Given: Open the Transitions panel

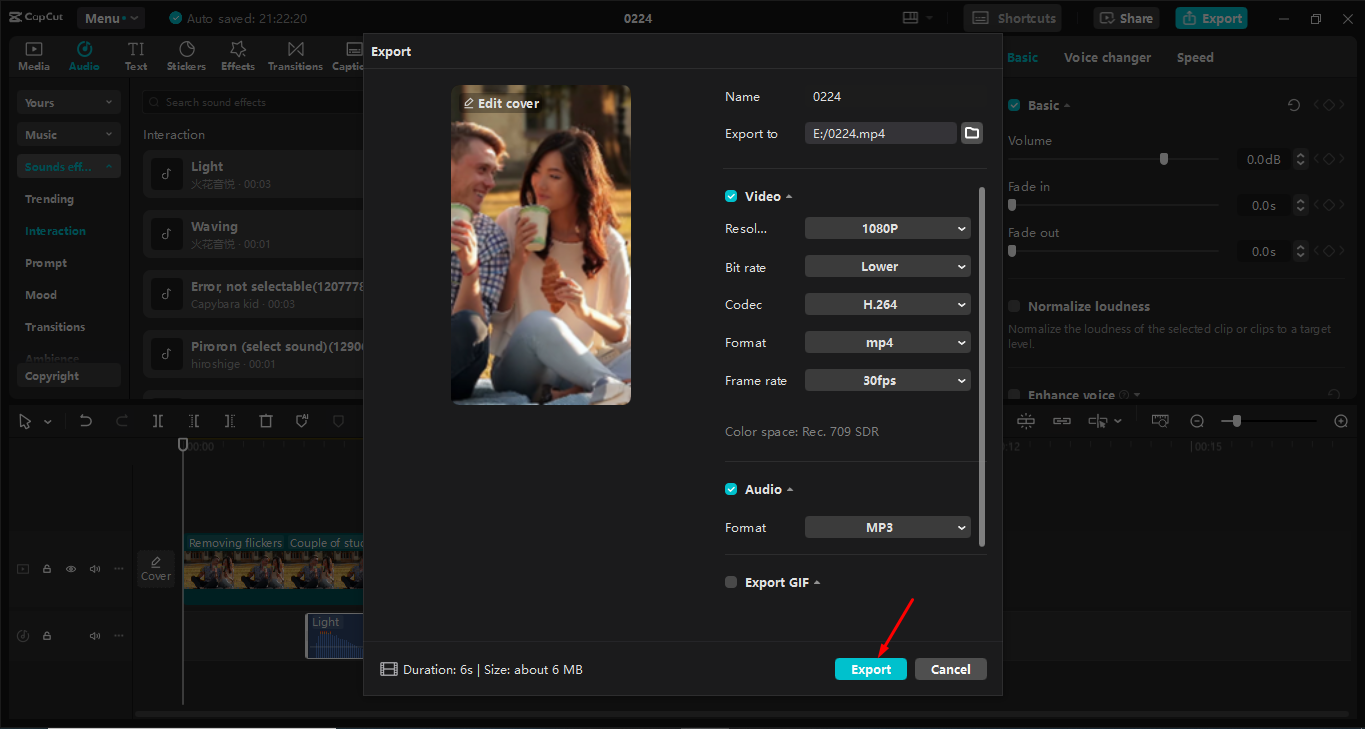Looking at the screenshot, I should point(295,56).
